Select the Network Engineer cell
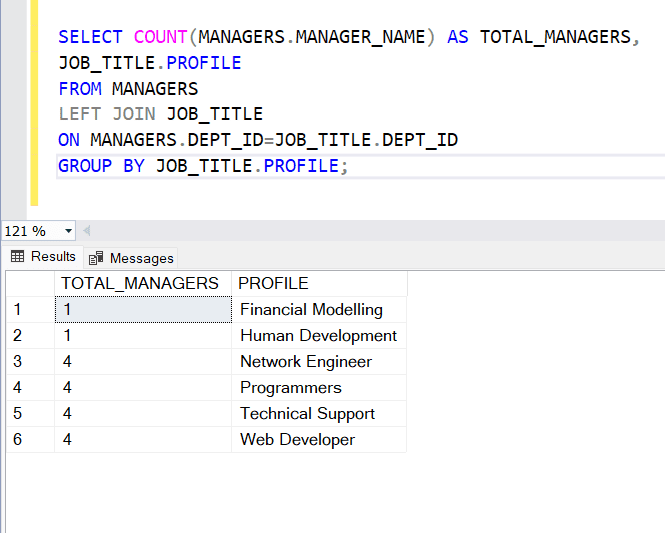Screen dimensions: 665x533 click(x=319, y=362)
